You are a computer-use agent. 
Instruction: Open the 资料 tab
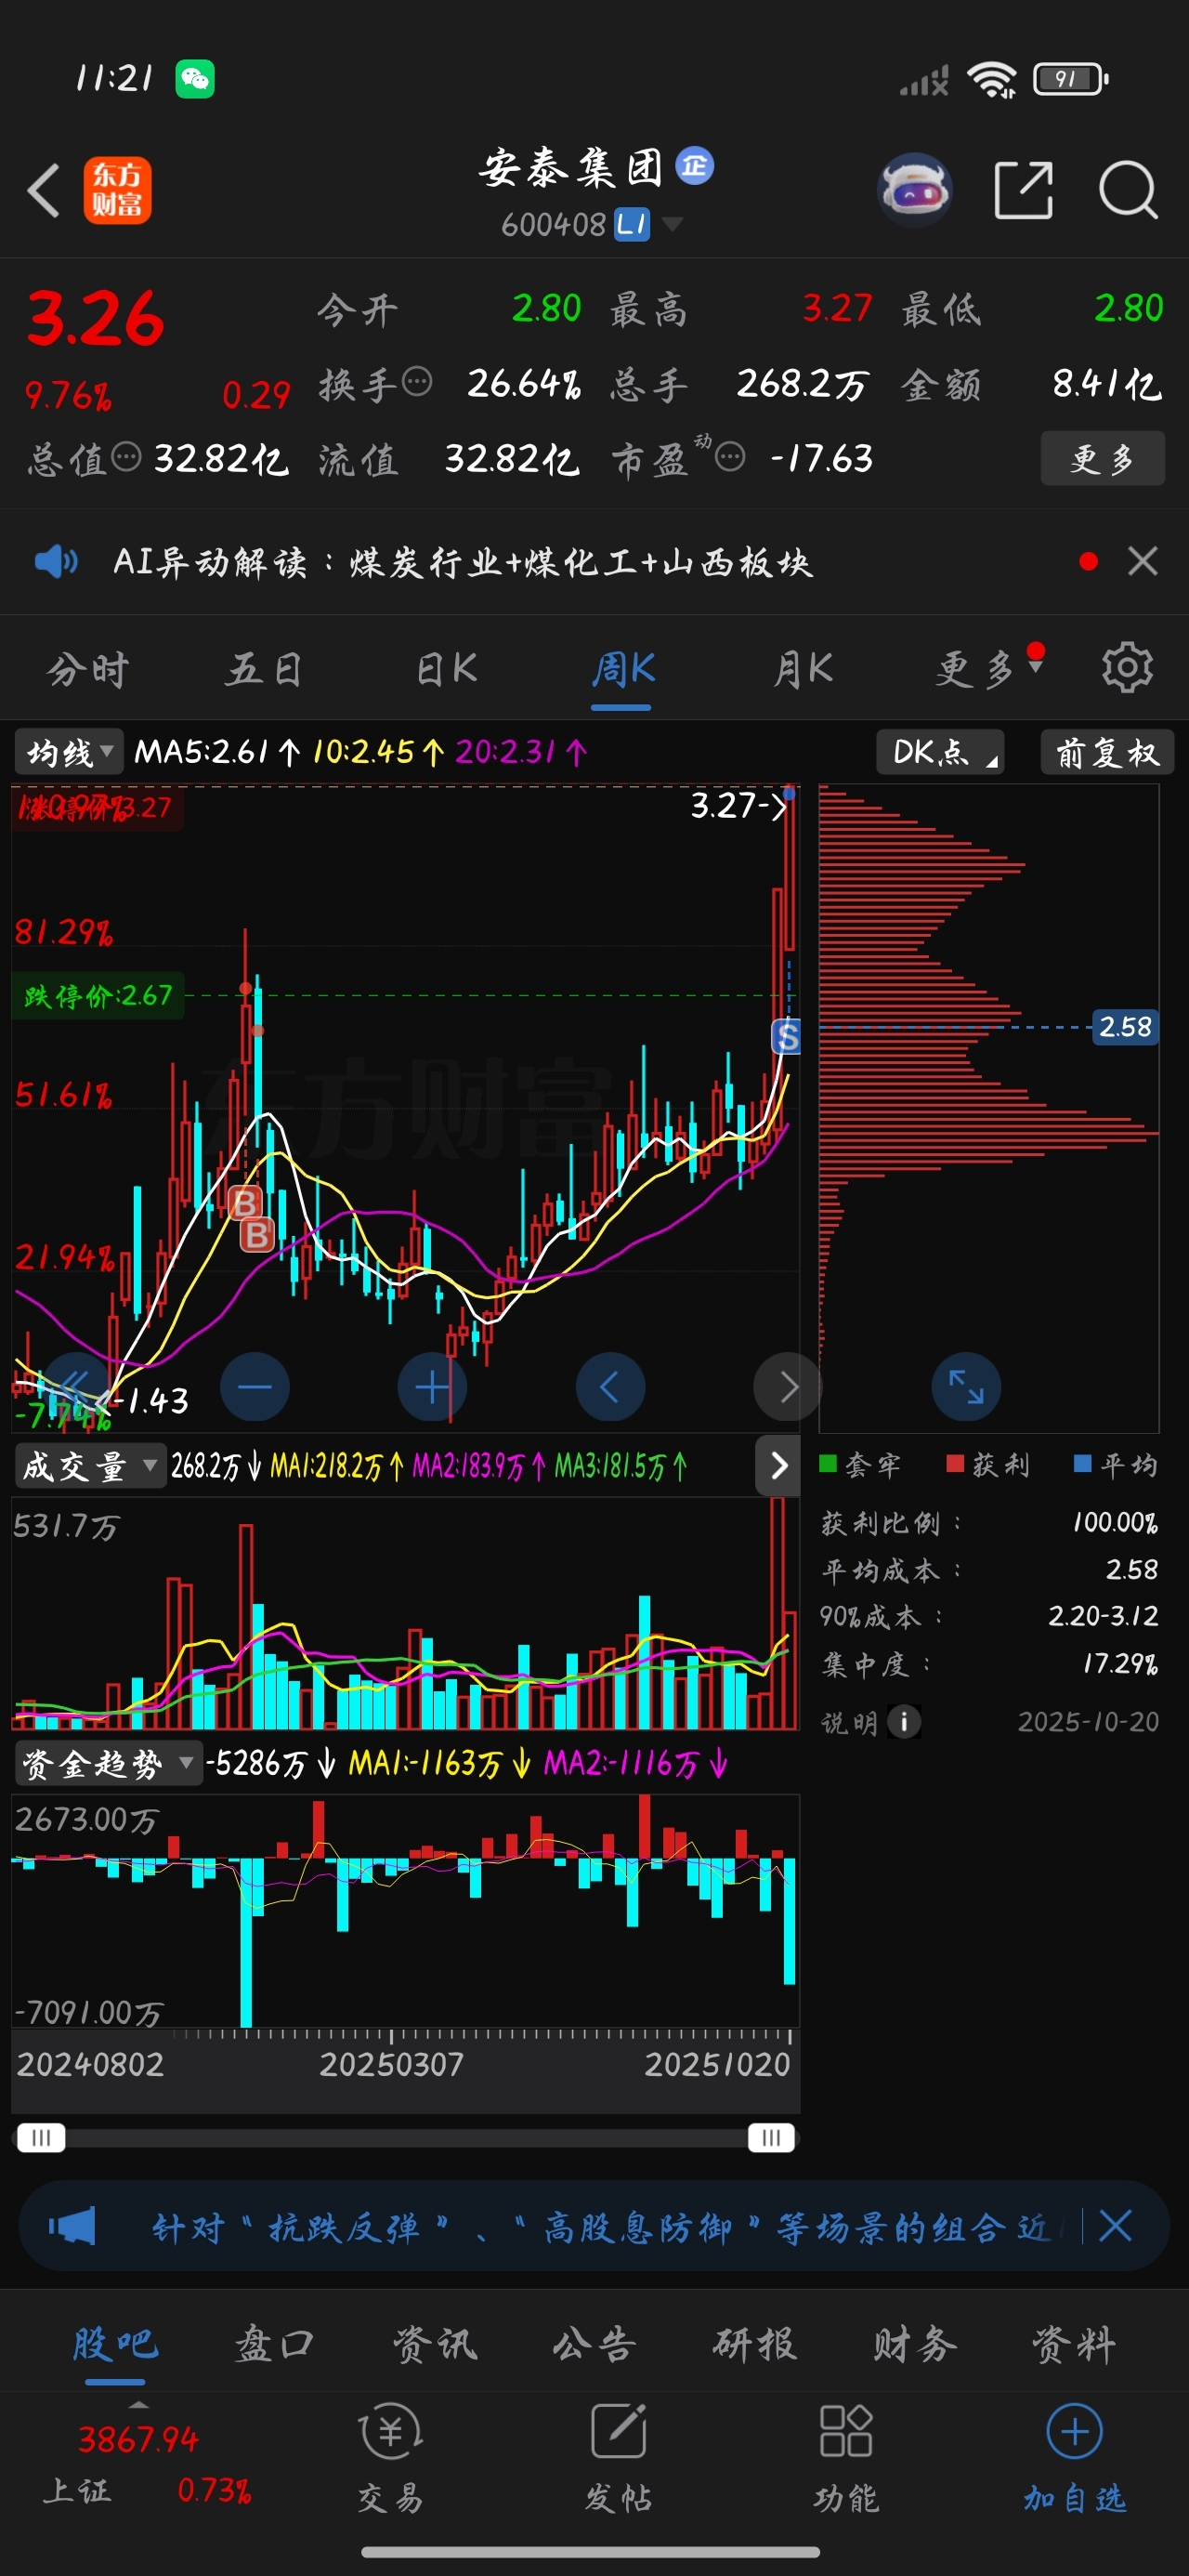click(x=1075, y=2343)
